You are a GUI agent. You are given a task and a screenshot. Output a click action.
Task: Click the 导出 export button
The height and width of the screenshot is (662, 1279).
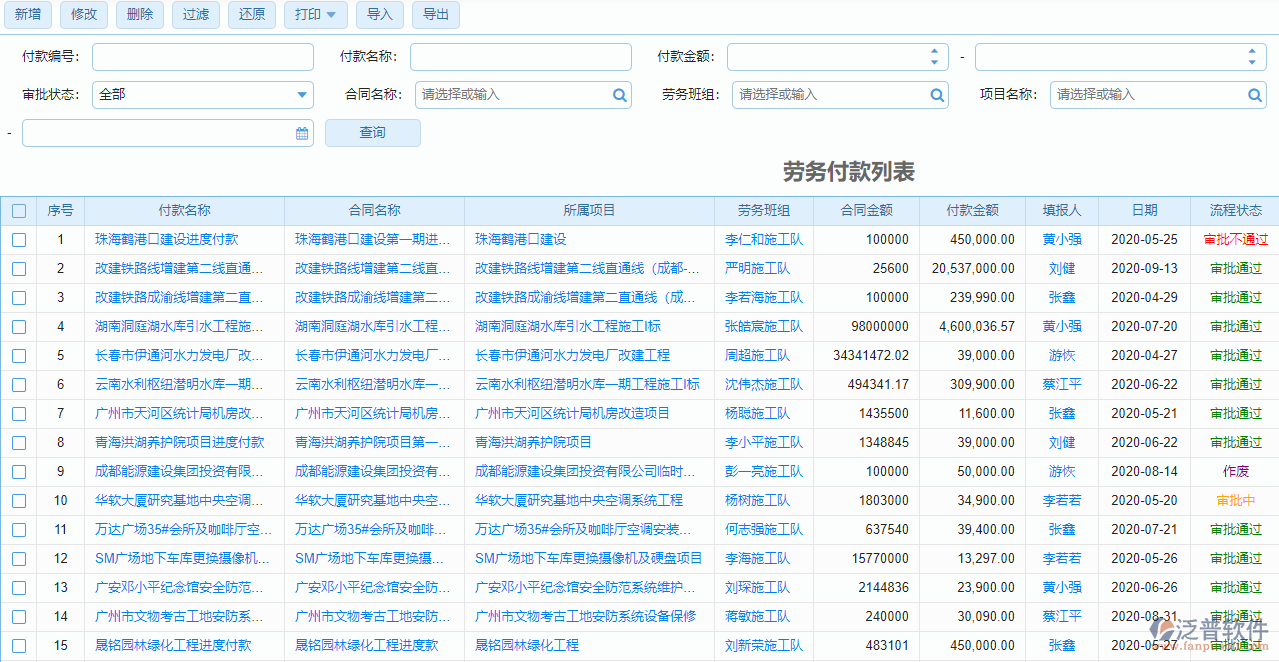click(x=435, y=15)
